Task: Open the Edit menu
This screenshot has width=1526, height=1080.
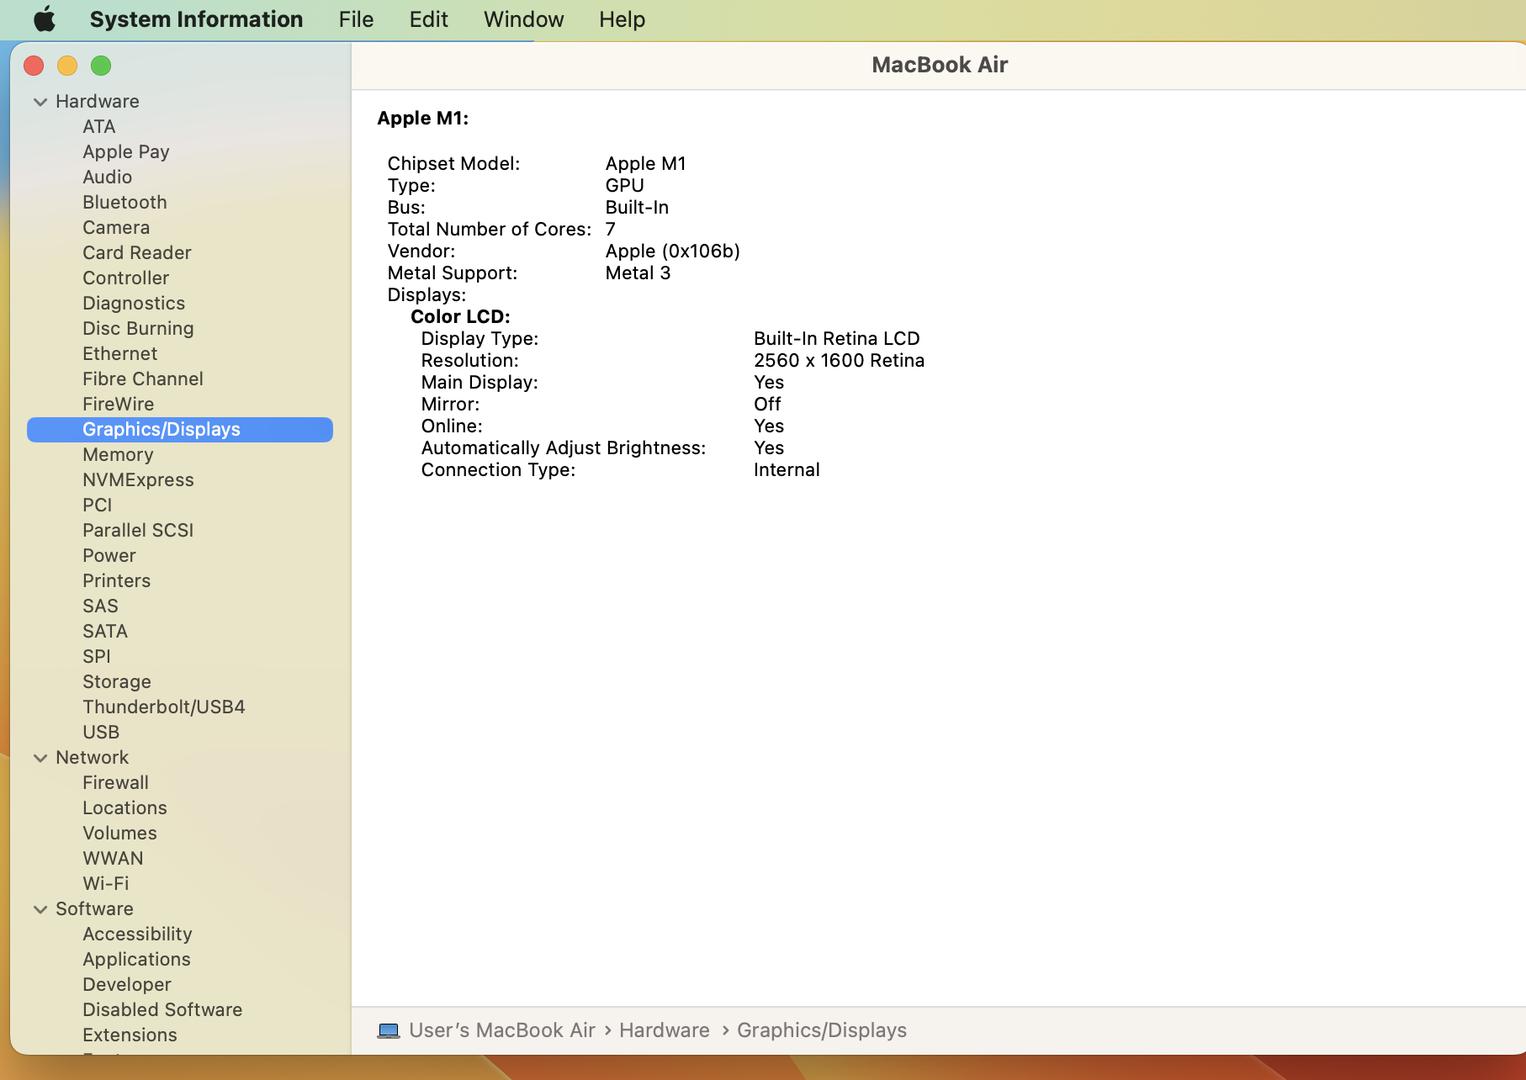Action: (428, 19)
